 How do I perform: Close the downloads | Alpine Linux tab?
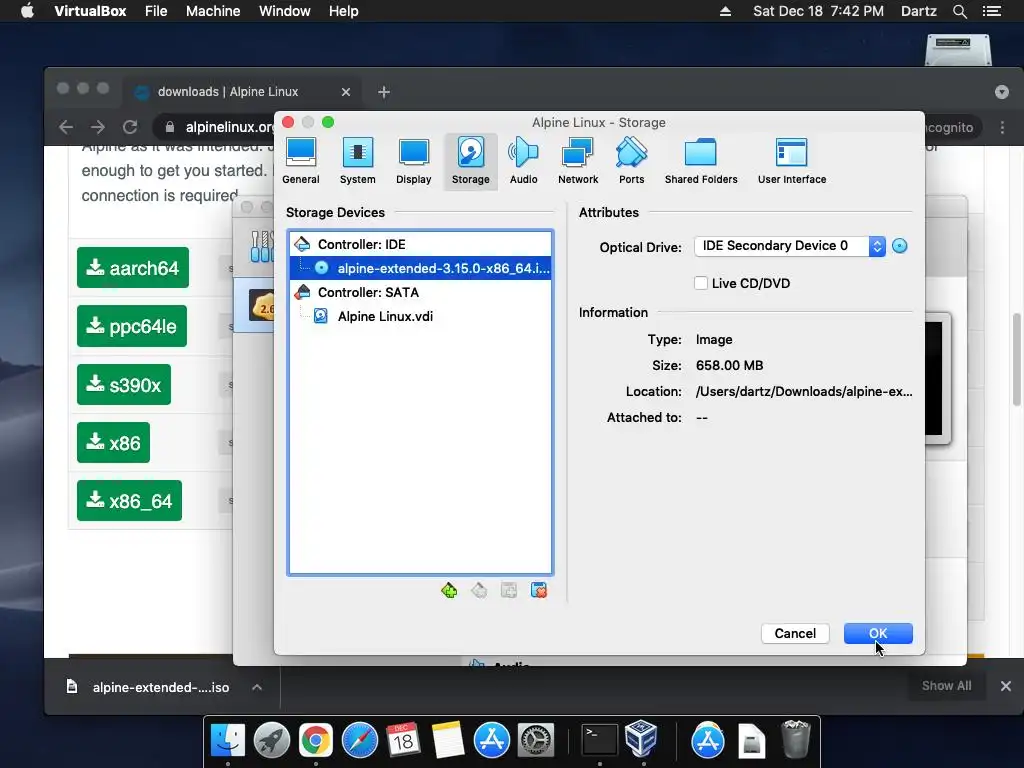coord(346,92)
